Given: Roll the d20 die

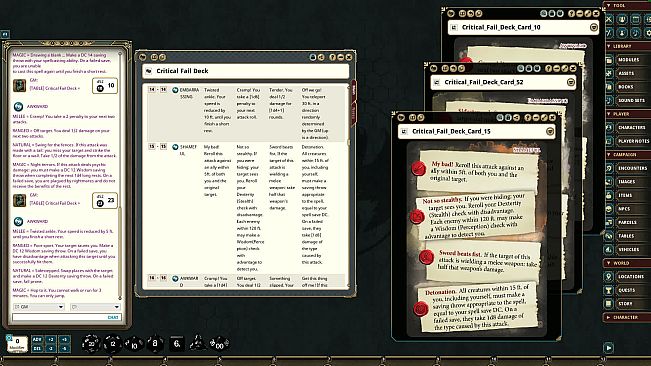Looking at the screenshot, I should (91, 344).
